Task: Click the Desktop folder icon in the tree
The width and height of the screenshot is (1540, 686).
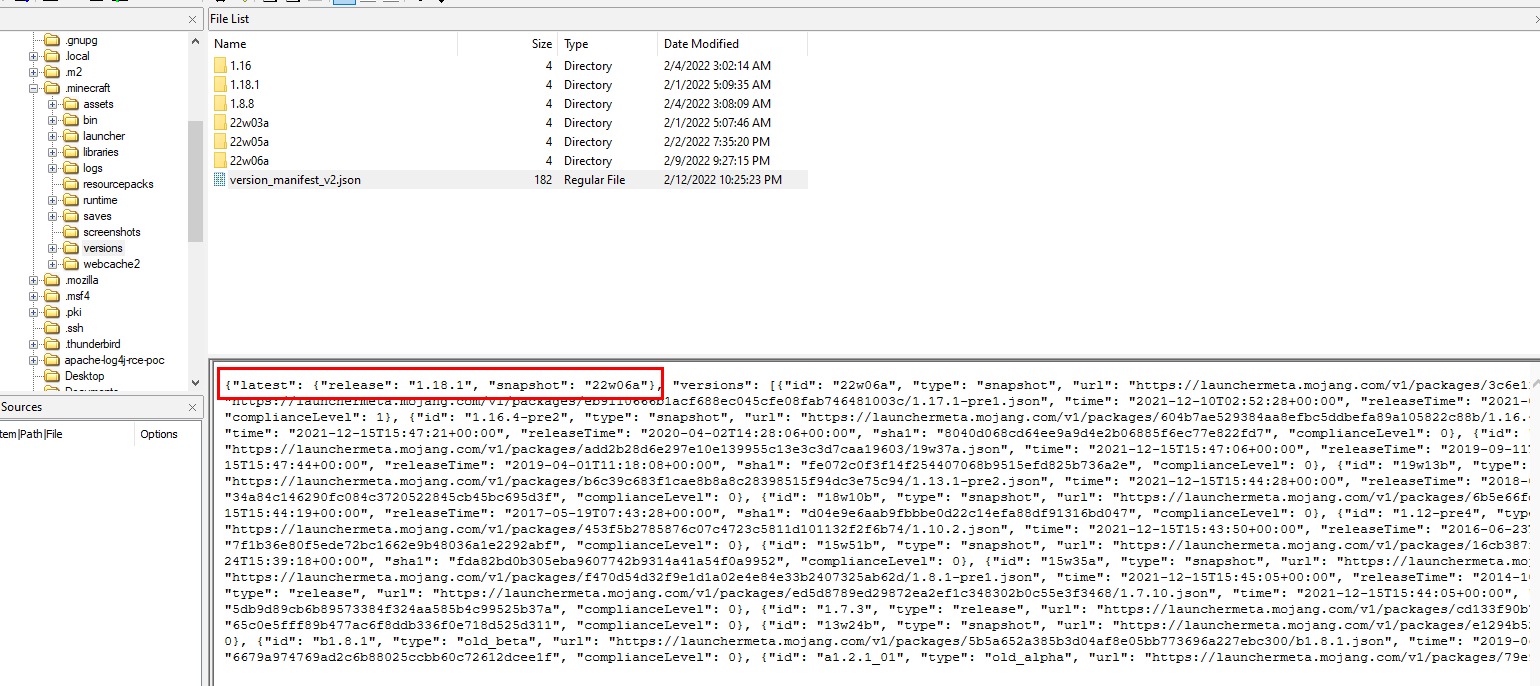Action: pos(52,376)
